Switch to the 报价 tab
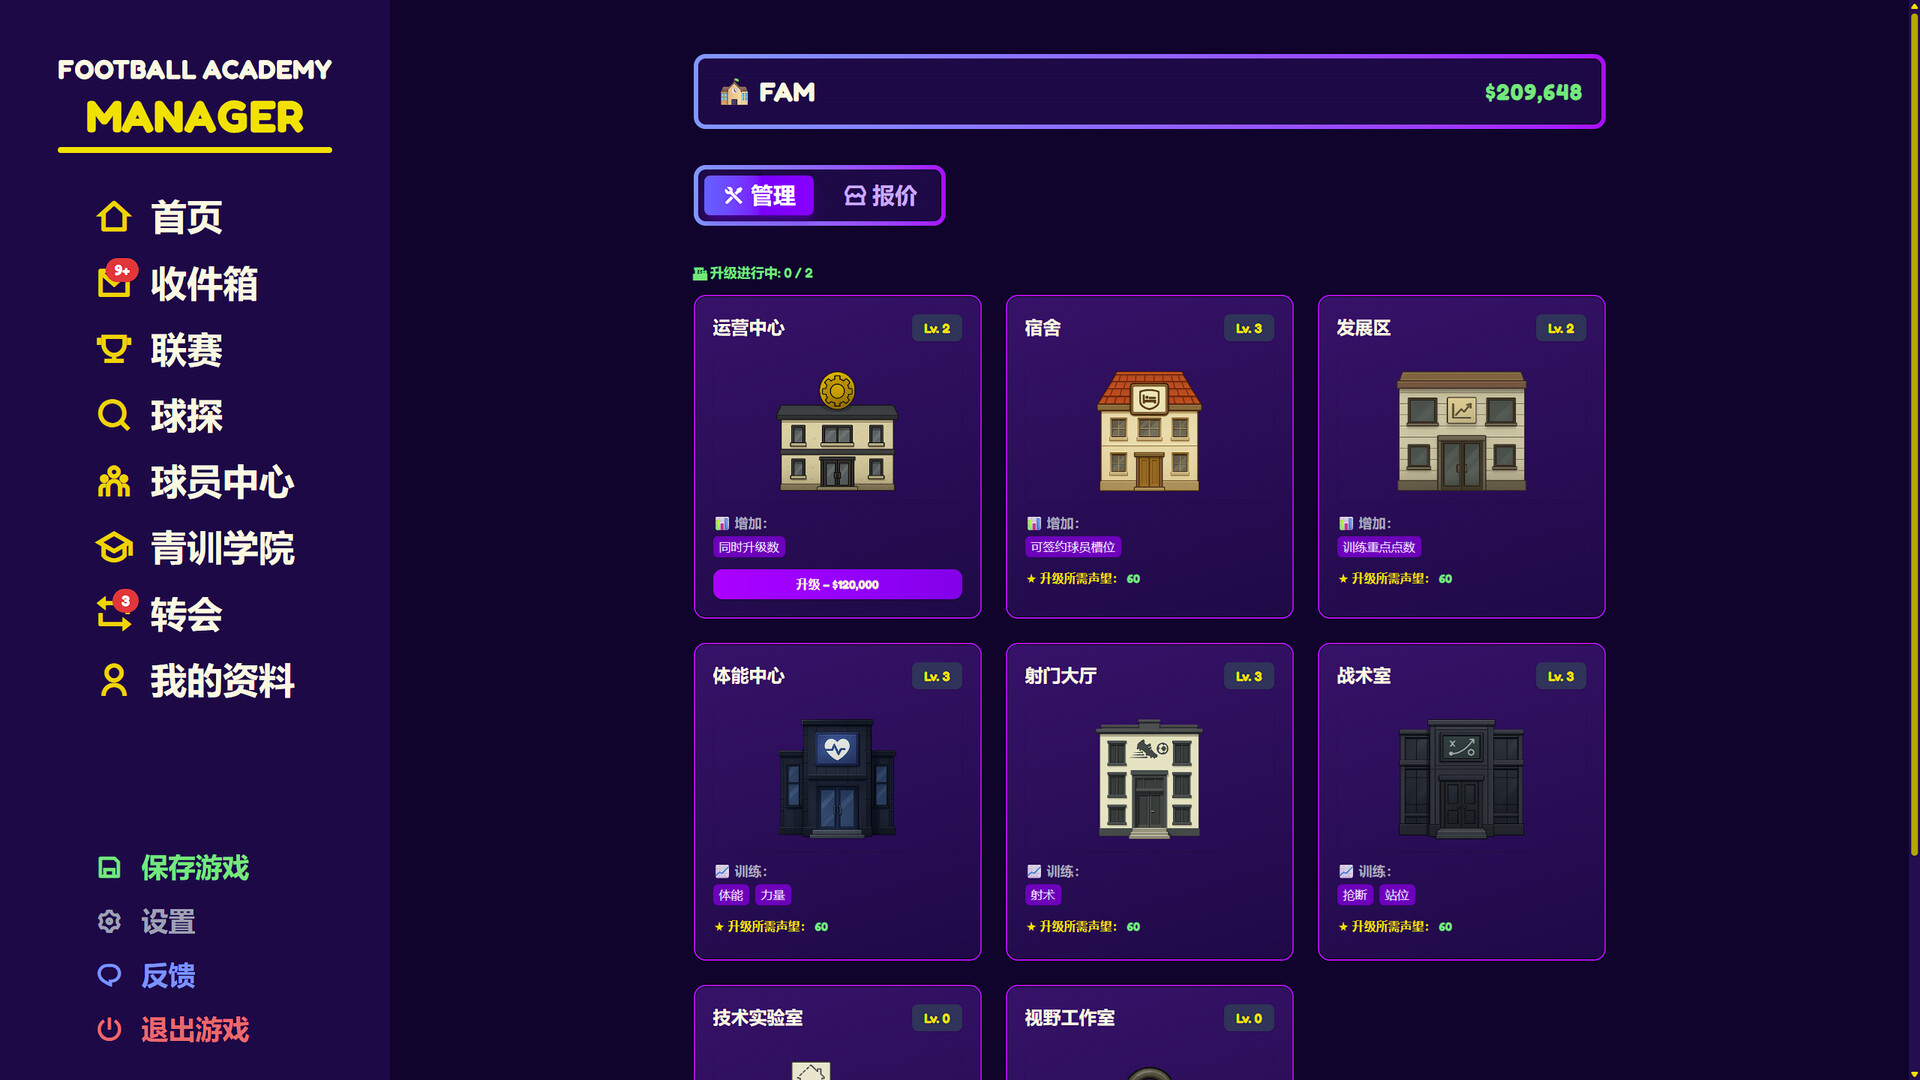The image size is (1920, 1080). coord(880,196)
